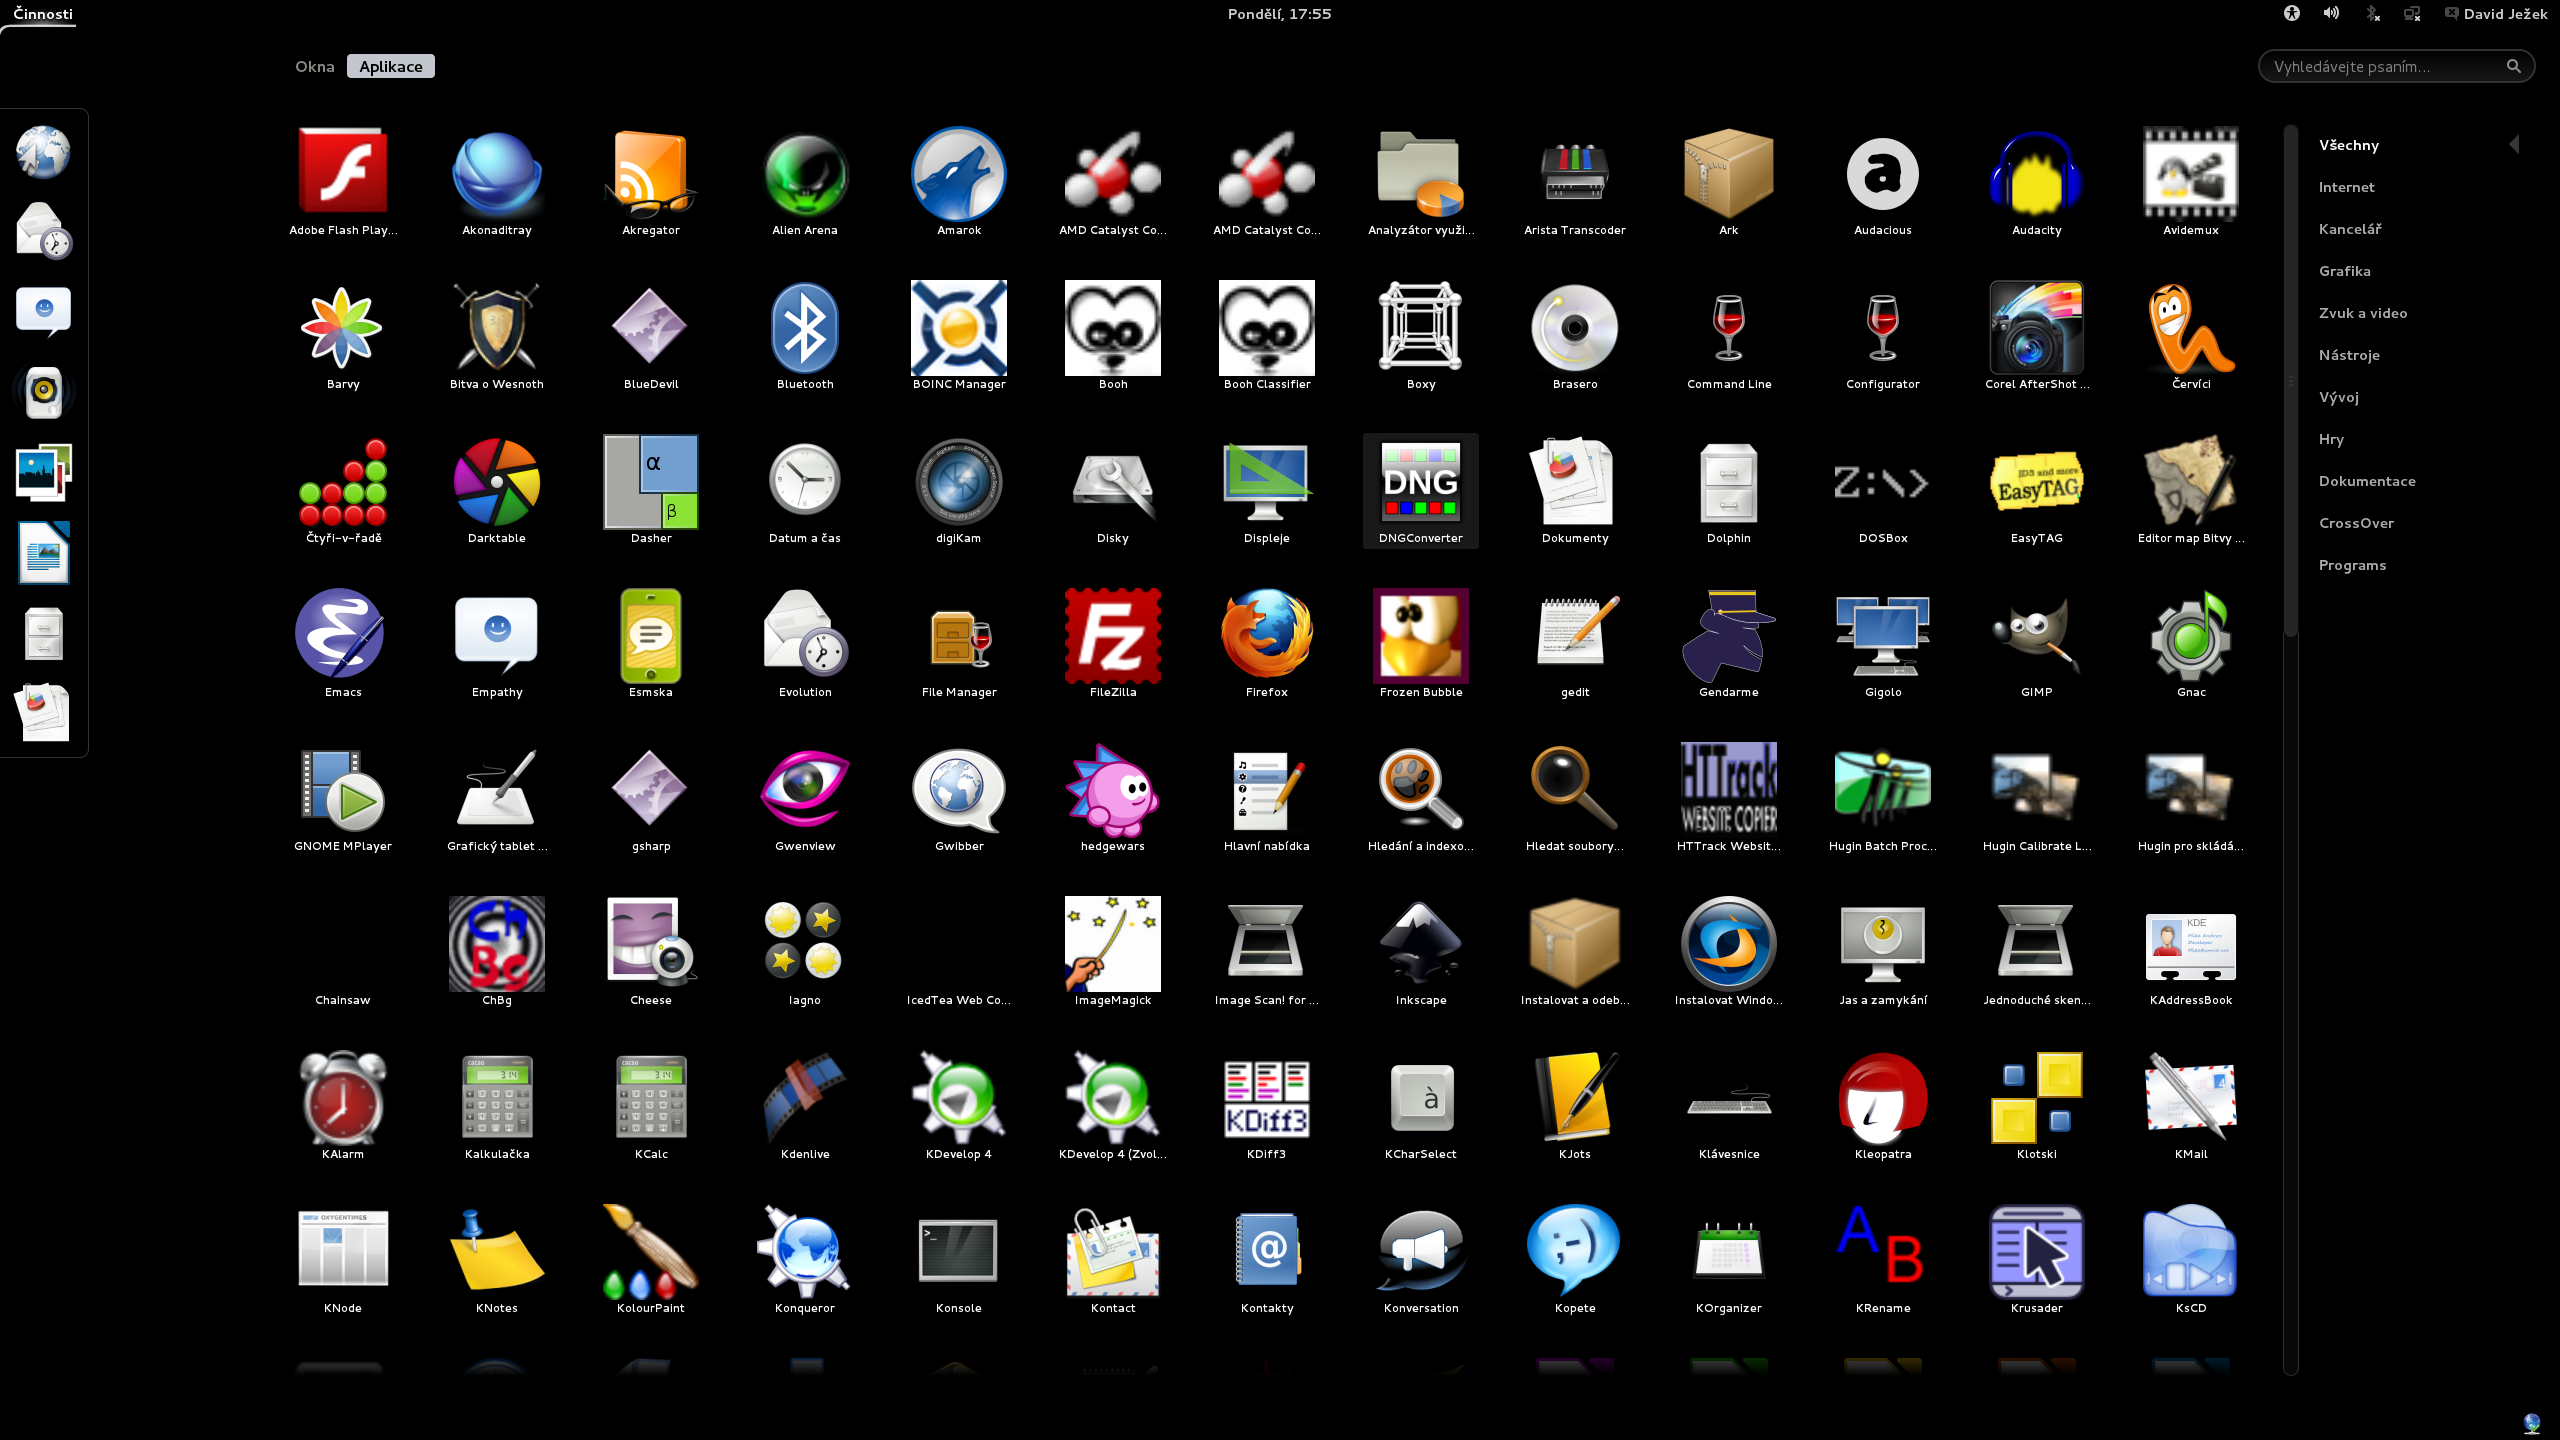
Task: Open the clock Pondělí 17:55 menu
Action: click(x=1279, y=14)
